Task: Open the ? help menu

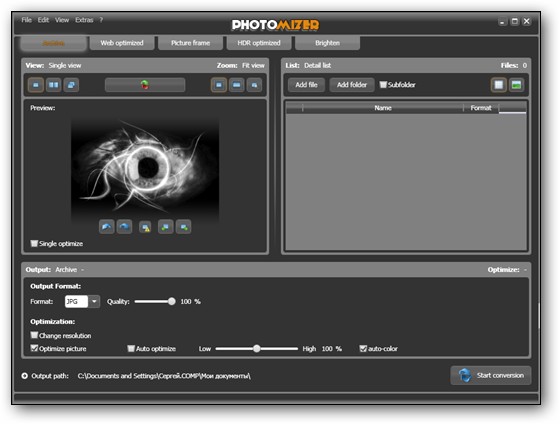Action: click(101, 20)
